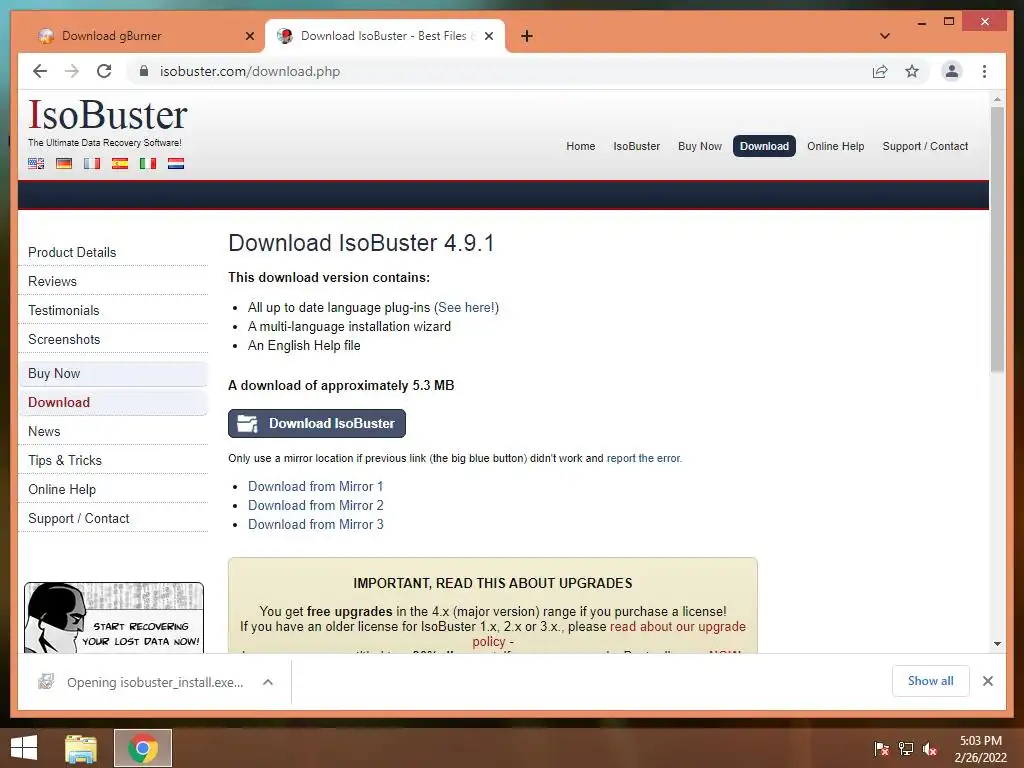
Task: Select the German flag language
Action: (x=64, y=163)
